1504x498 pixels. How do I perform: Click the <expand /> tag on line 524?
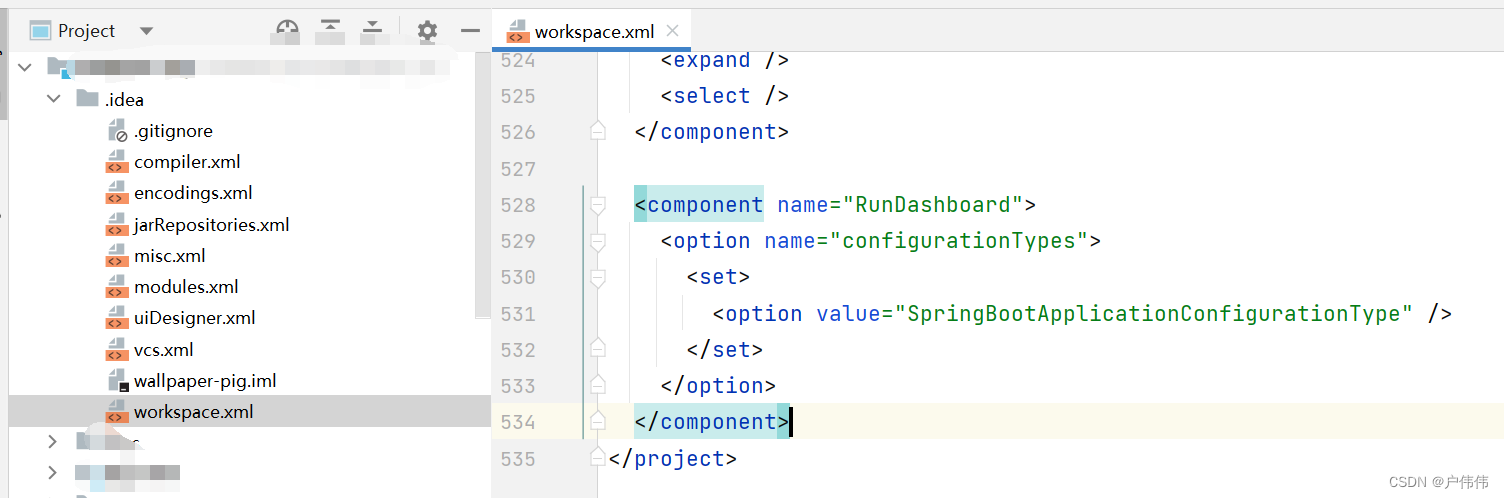point(725,60)
